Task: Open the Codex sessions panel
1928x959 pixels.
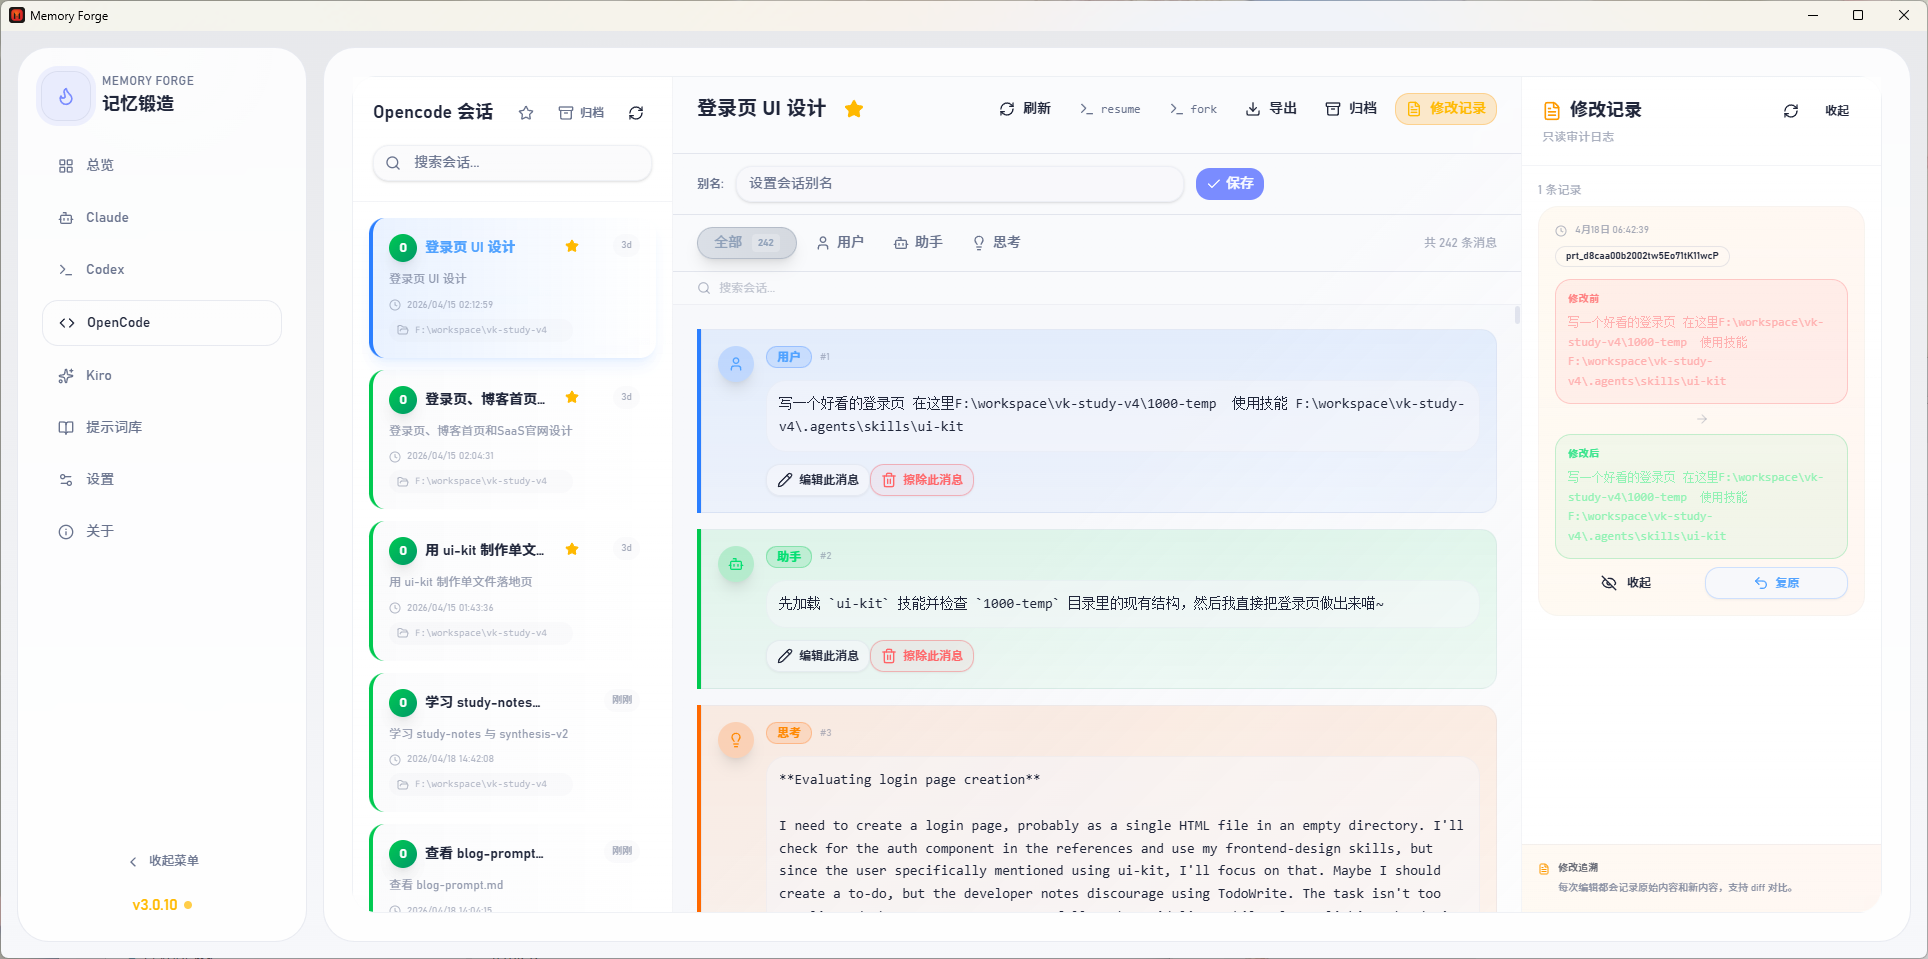Action: pos(105,269)
